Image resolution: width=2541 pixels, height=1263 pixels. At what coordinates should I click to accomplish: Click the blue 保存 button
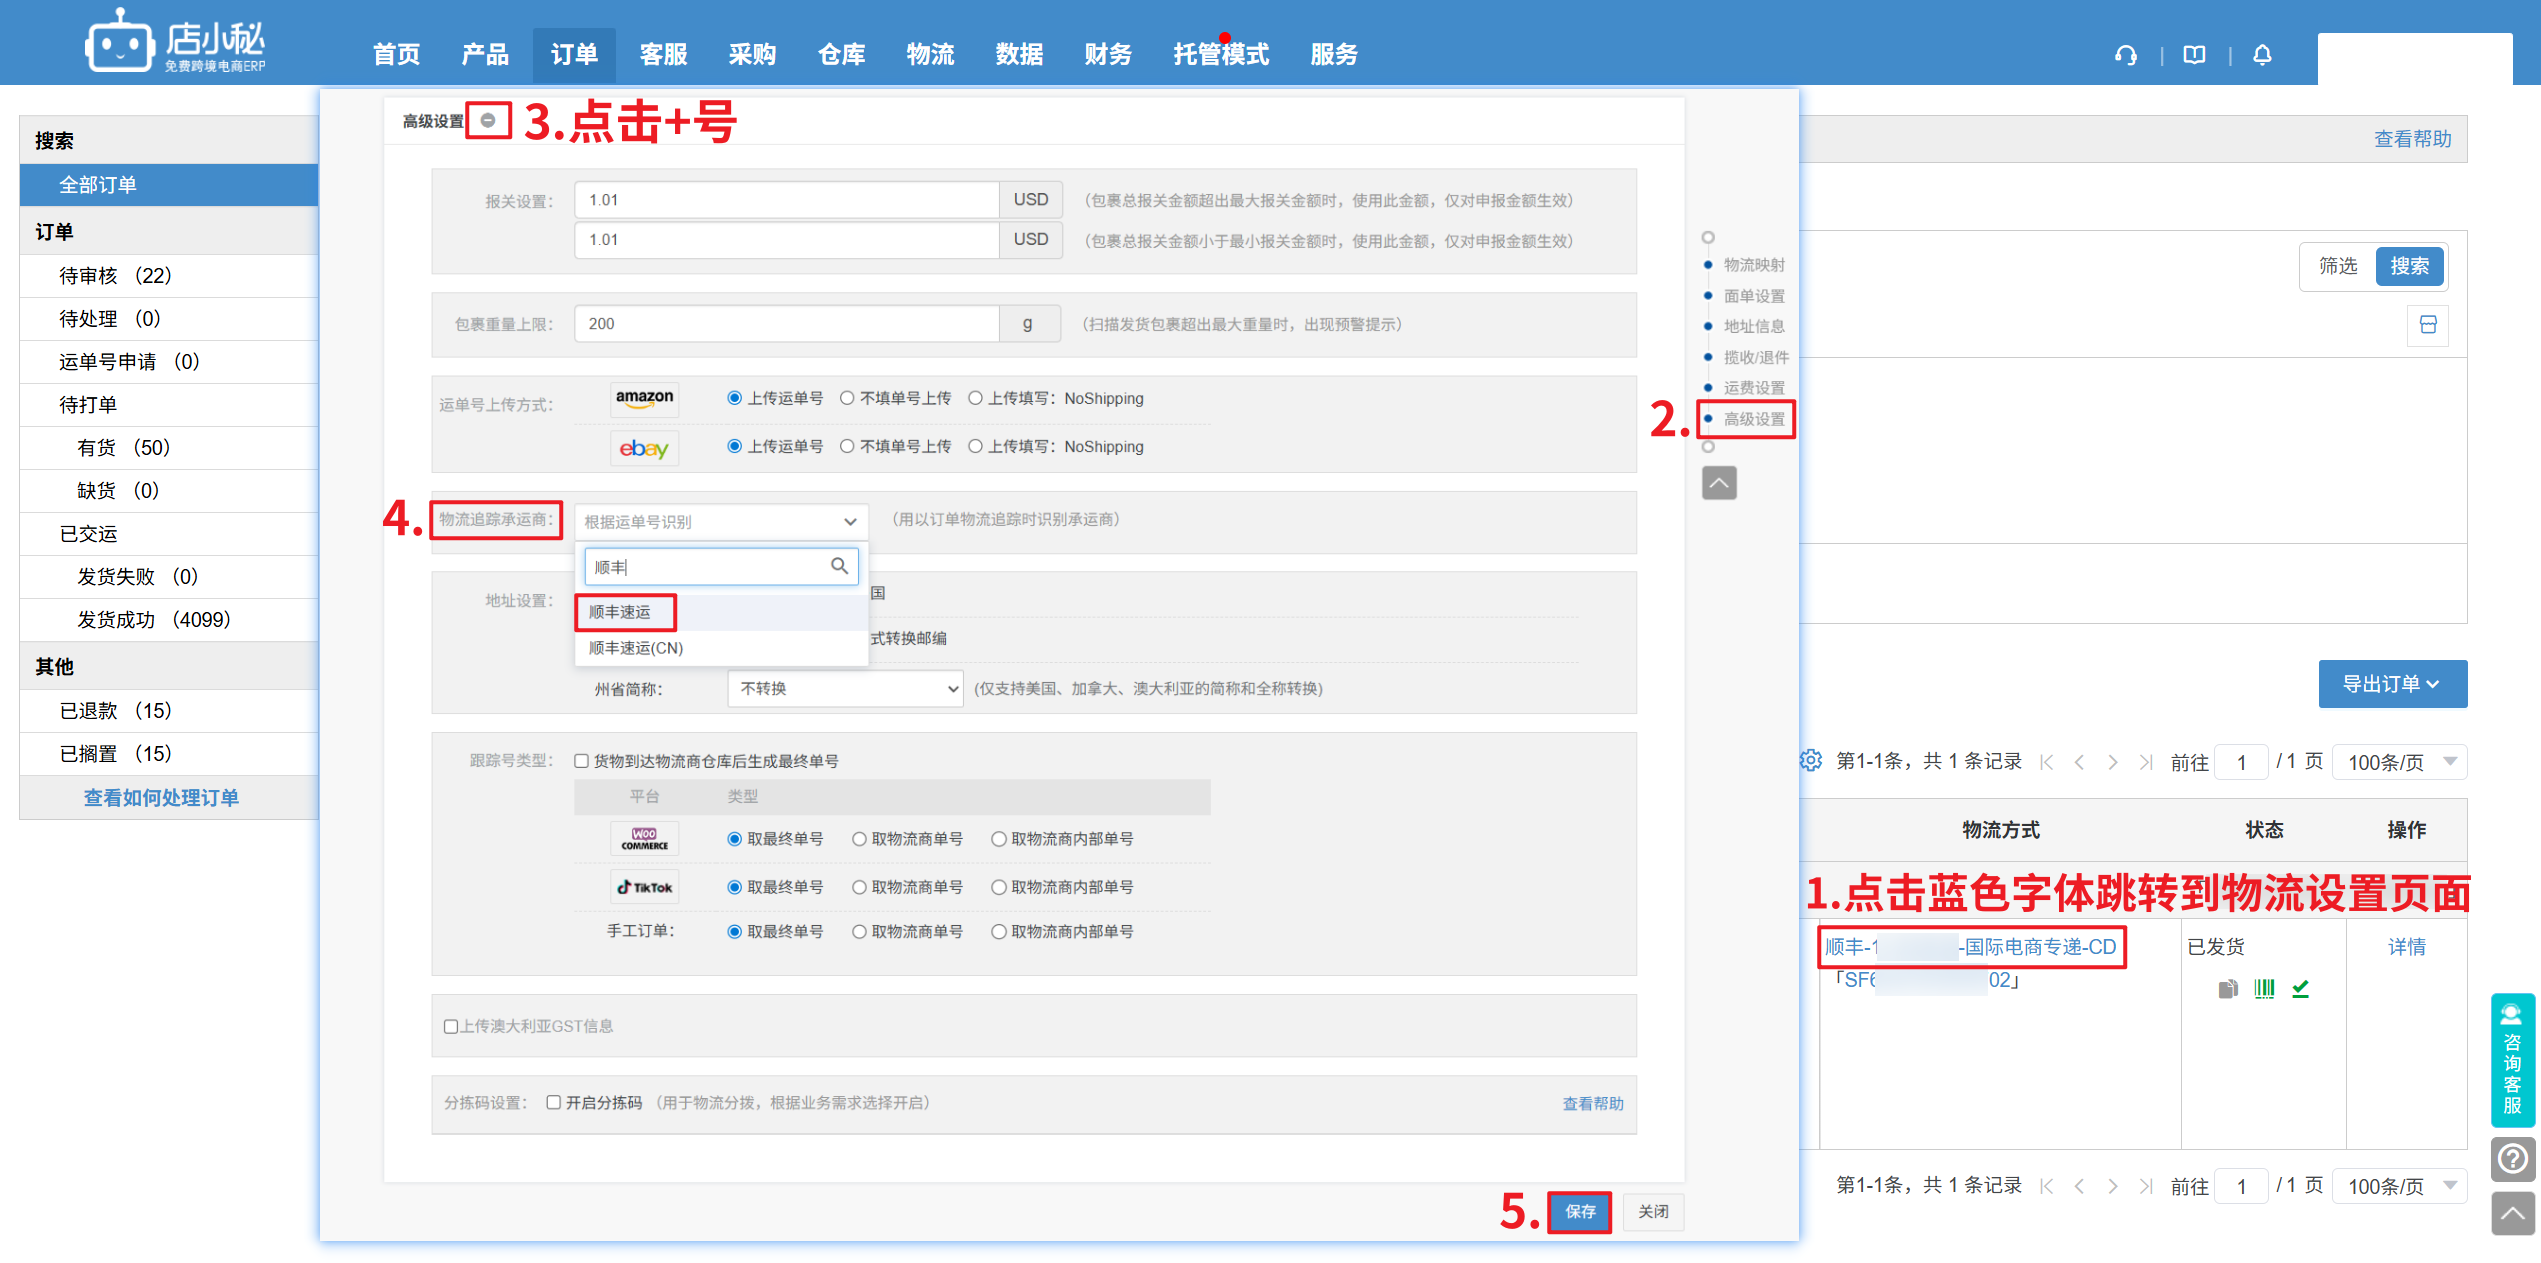tap(1579, 1211)
